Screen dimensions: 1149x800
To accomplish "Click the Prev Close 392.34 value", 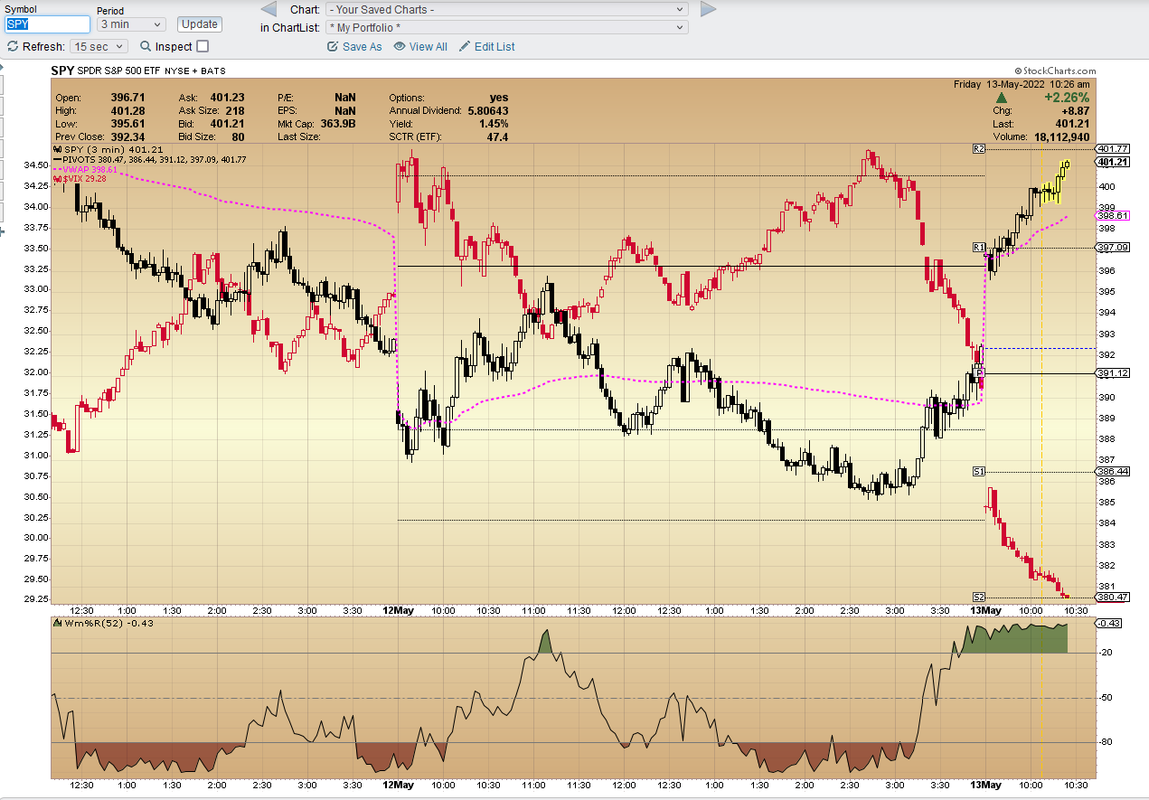I will point(128,137).
